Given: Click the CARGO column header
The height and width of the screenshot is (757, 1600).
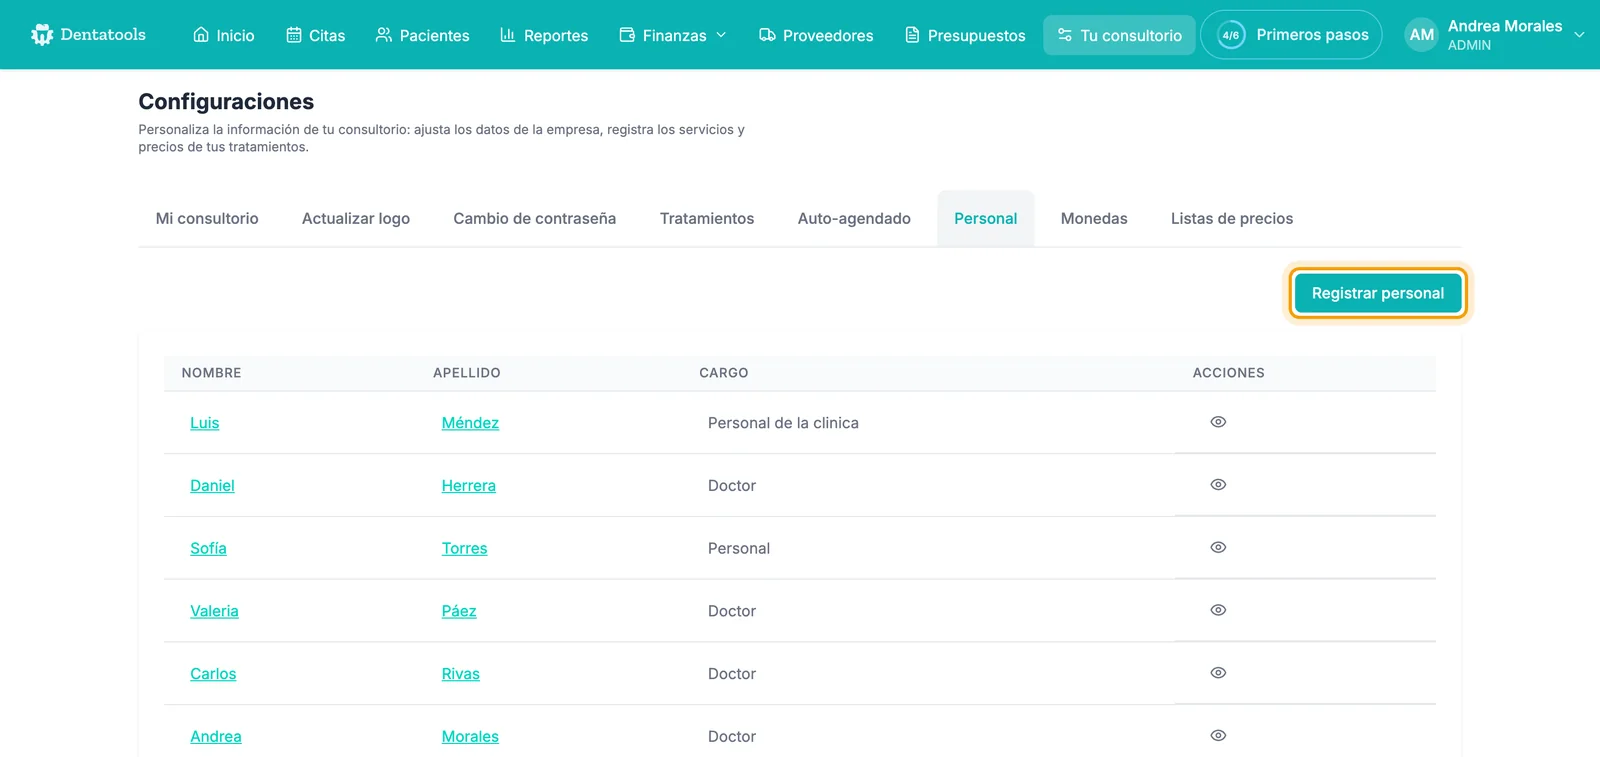Looking at the screenshot, I should (x=724, y=373).
